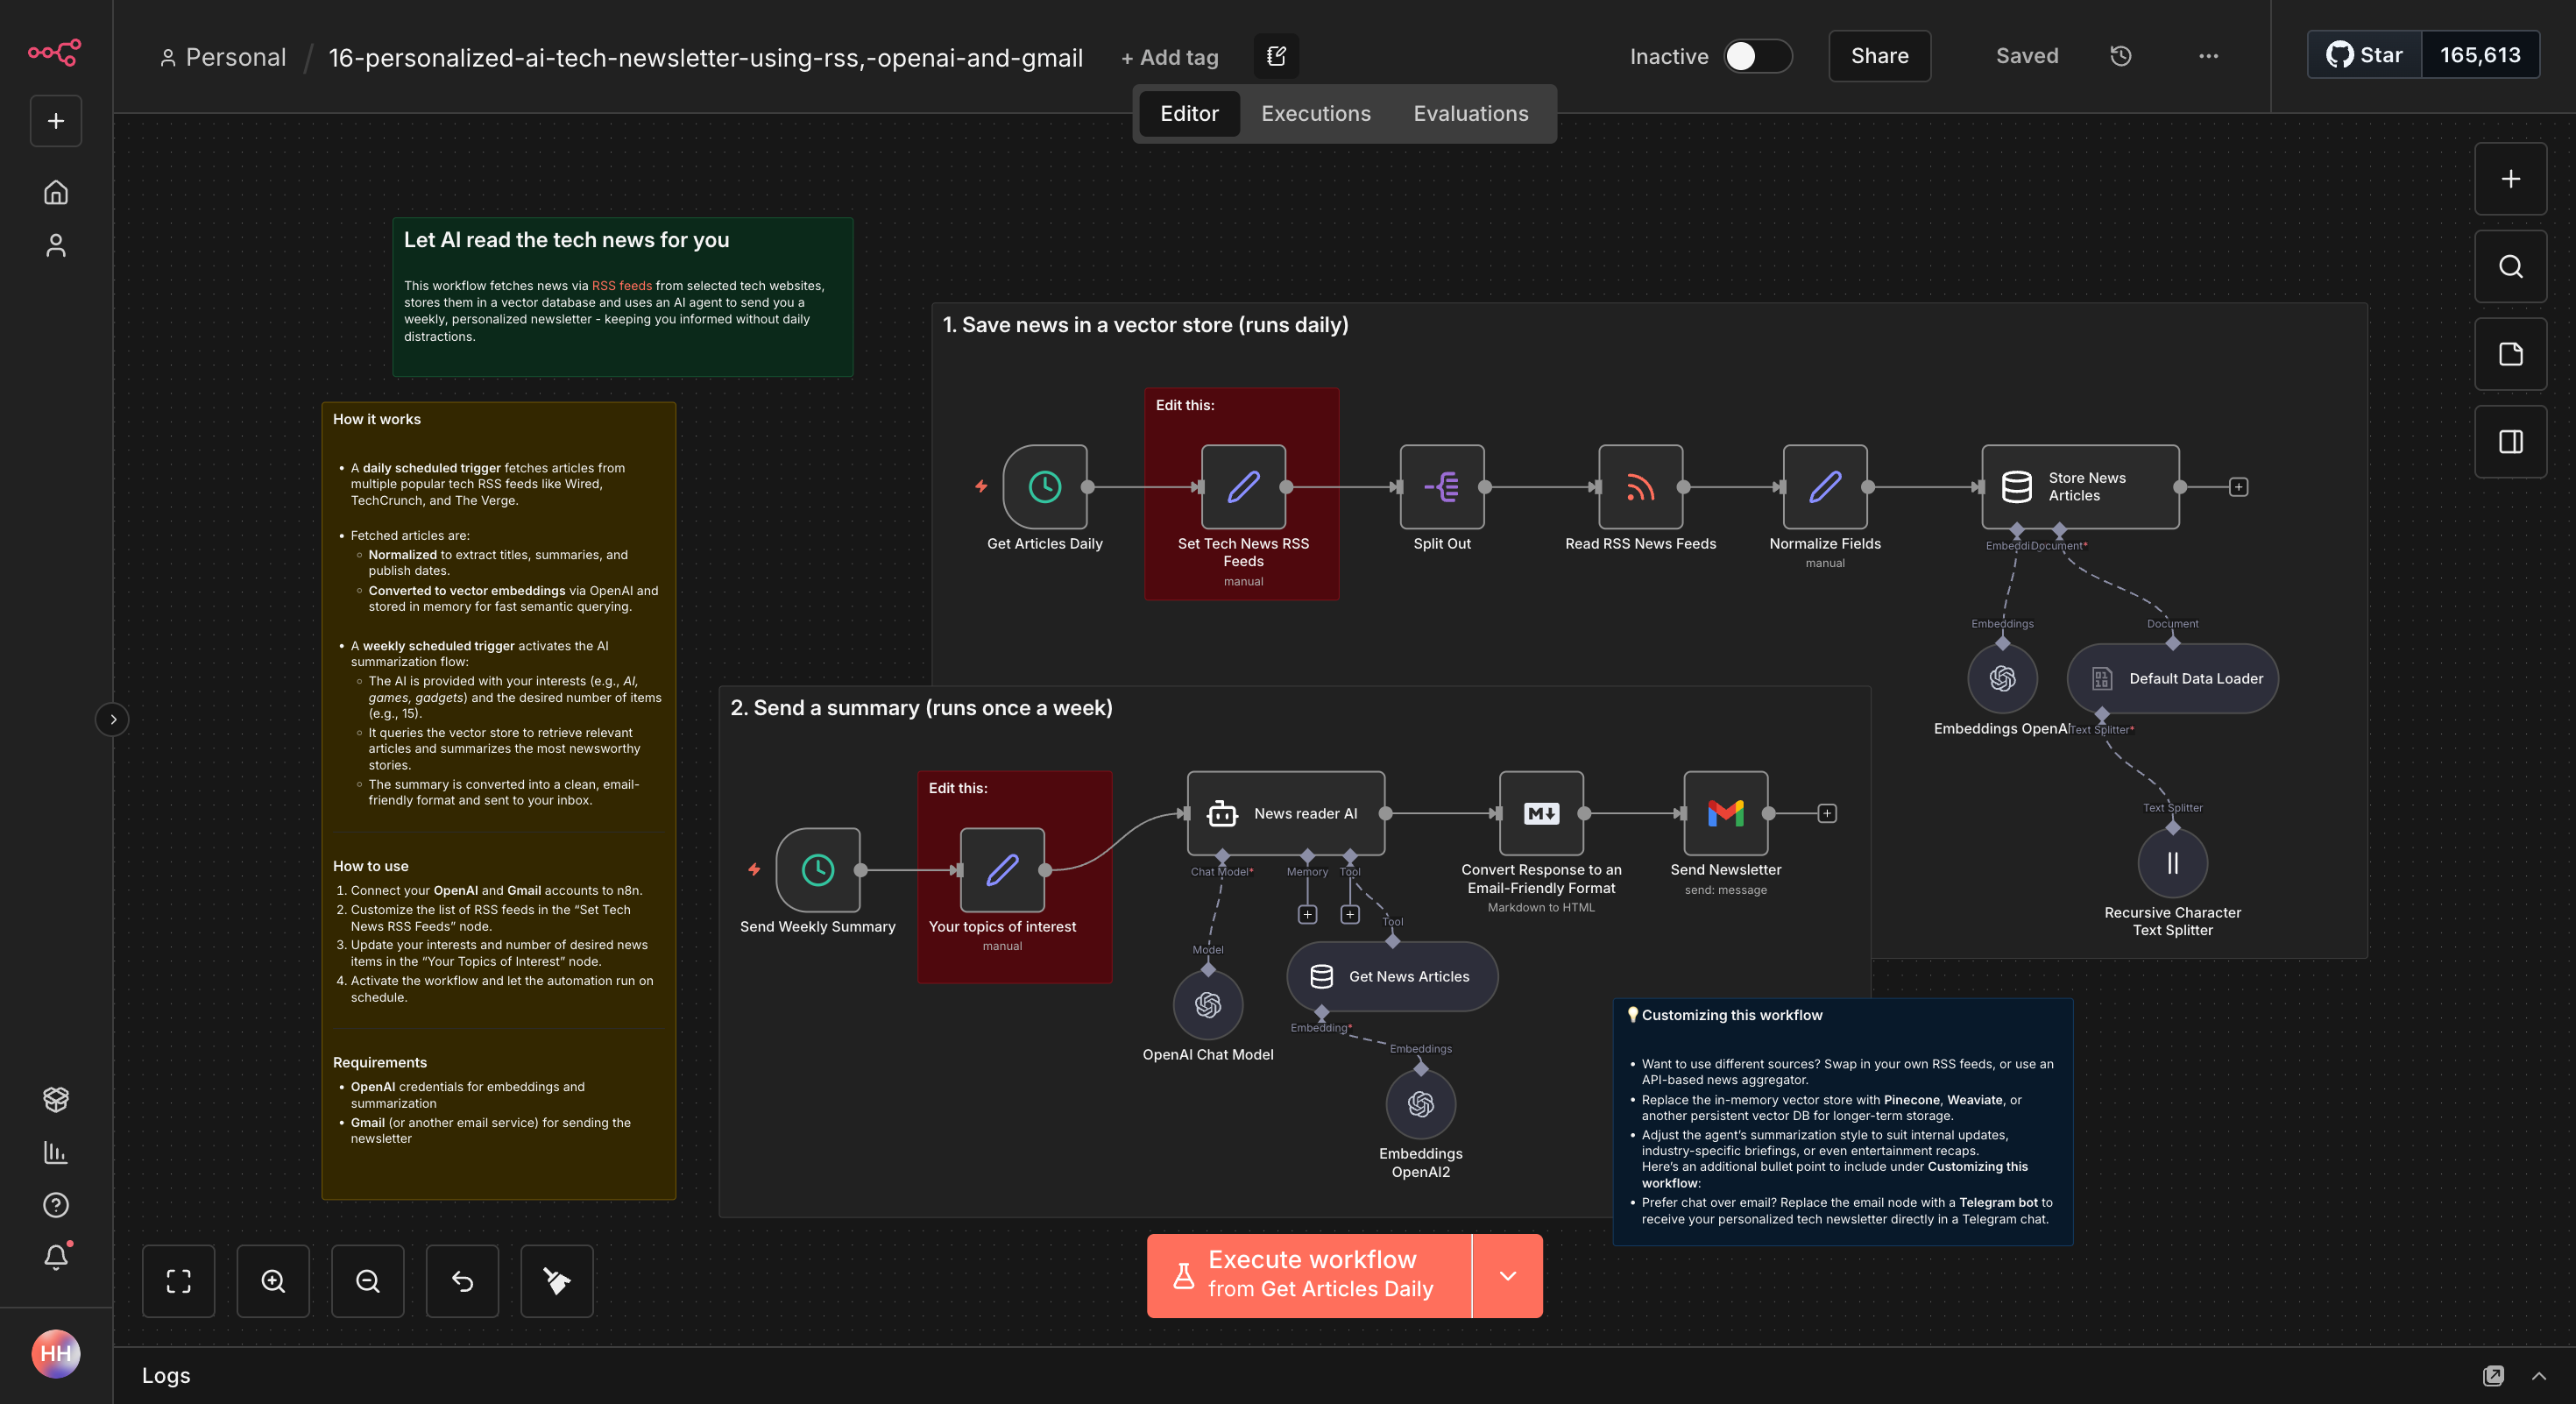The width and height of the screenshot is (2576, 1404).
Task: Click the zoom out magnifier icon
Action: (x=367, y=1281)
